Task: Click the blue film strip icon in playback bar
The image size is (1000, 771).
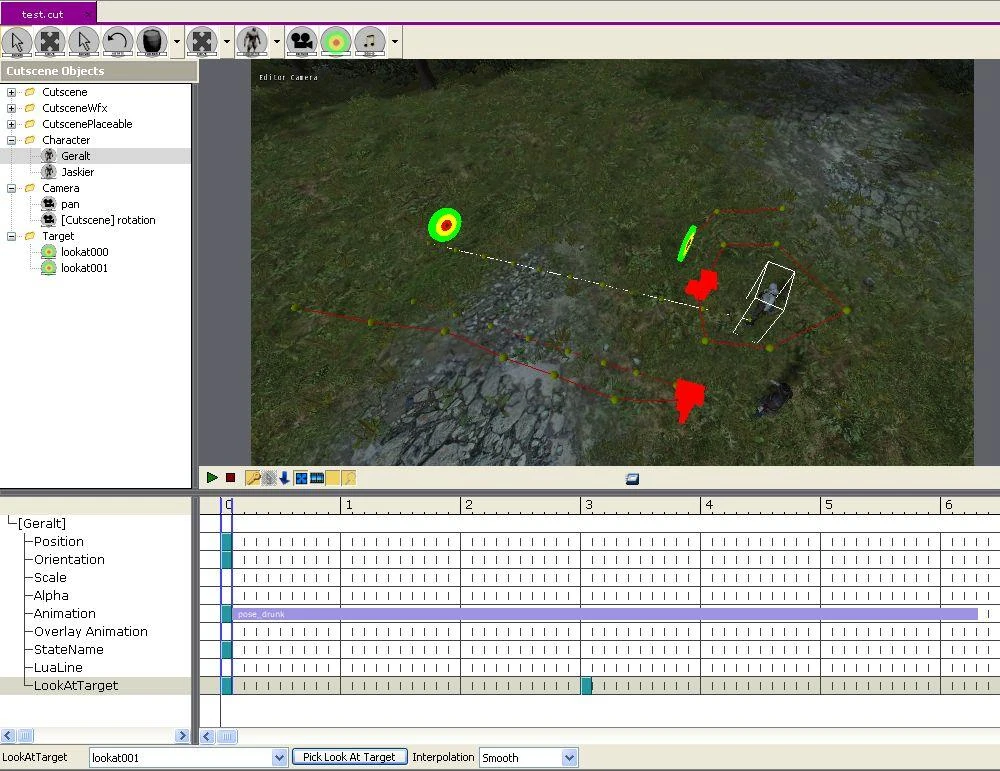Action: point(317,478)
